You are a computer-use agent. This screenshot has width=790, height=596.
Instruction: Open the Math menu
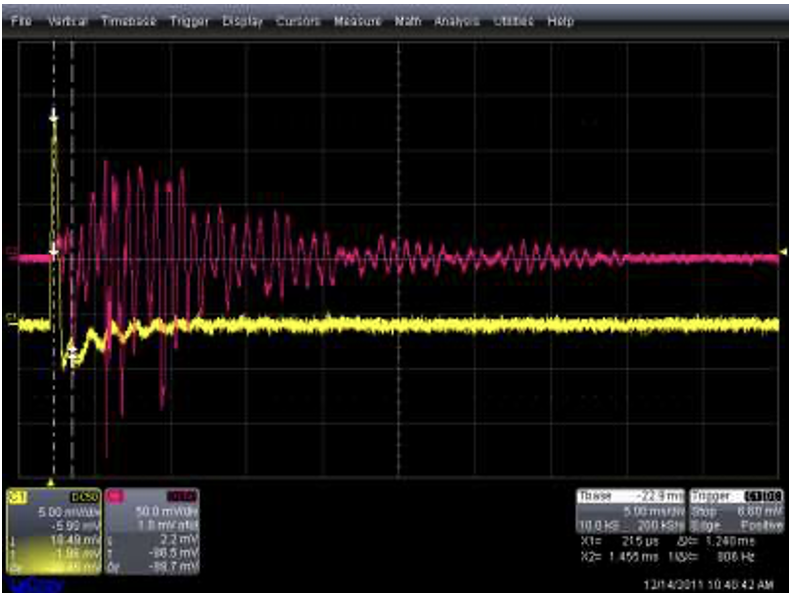pos(408,21)
